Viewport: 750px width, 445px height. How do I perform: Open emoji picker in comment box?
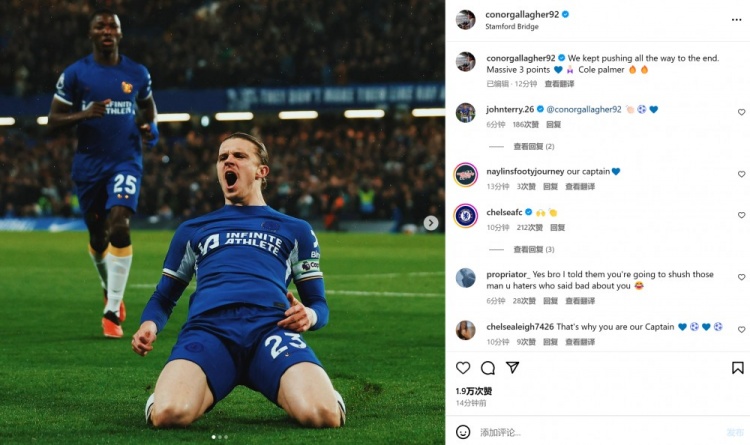point(463,432)
